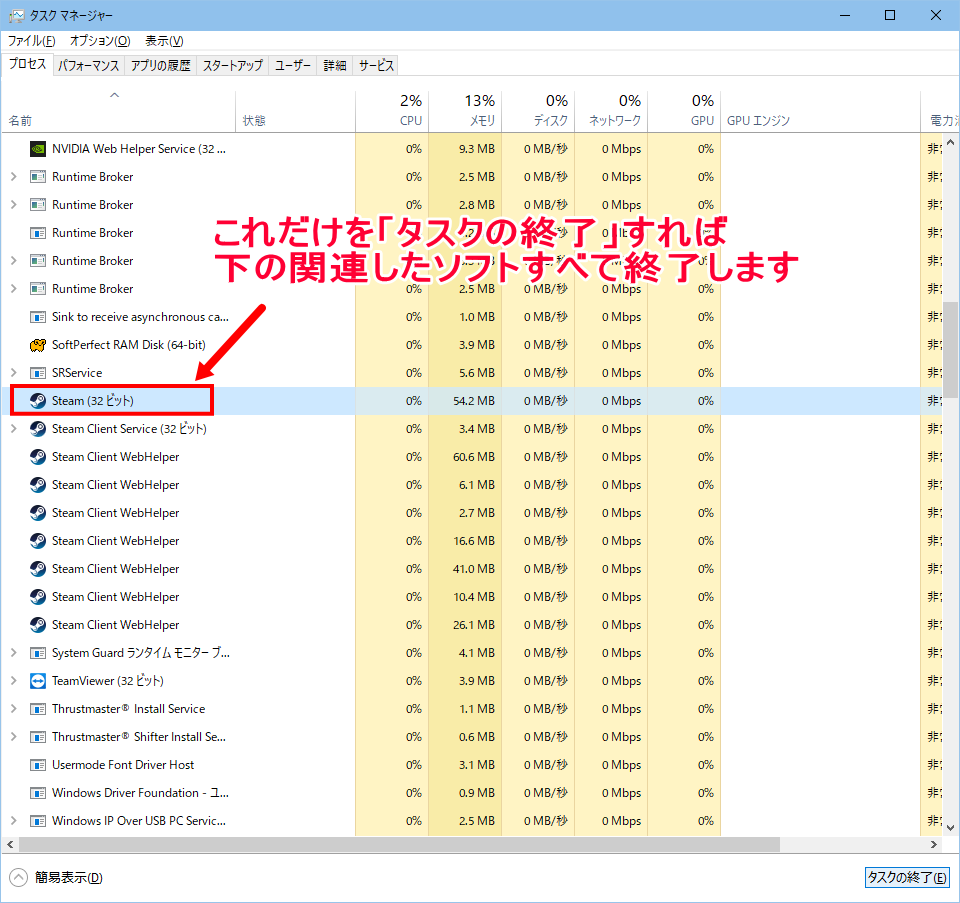Viewport: 960px width, 903px height.
Task: Click icon of Steam Client WebHelper using 60.6 MB
Action: tap(38, 457)
